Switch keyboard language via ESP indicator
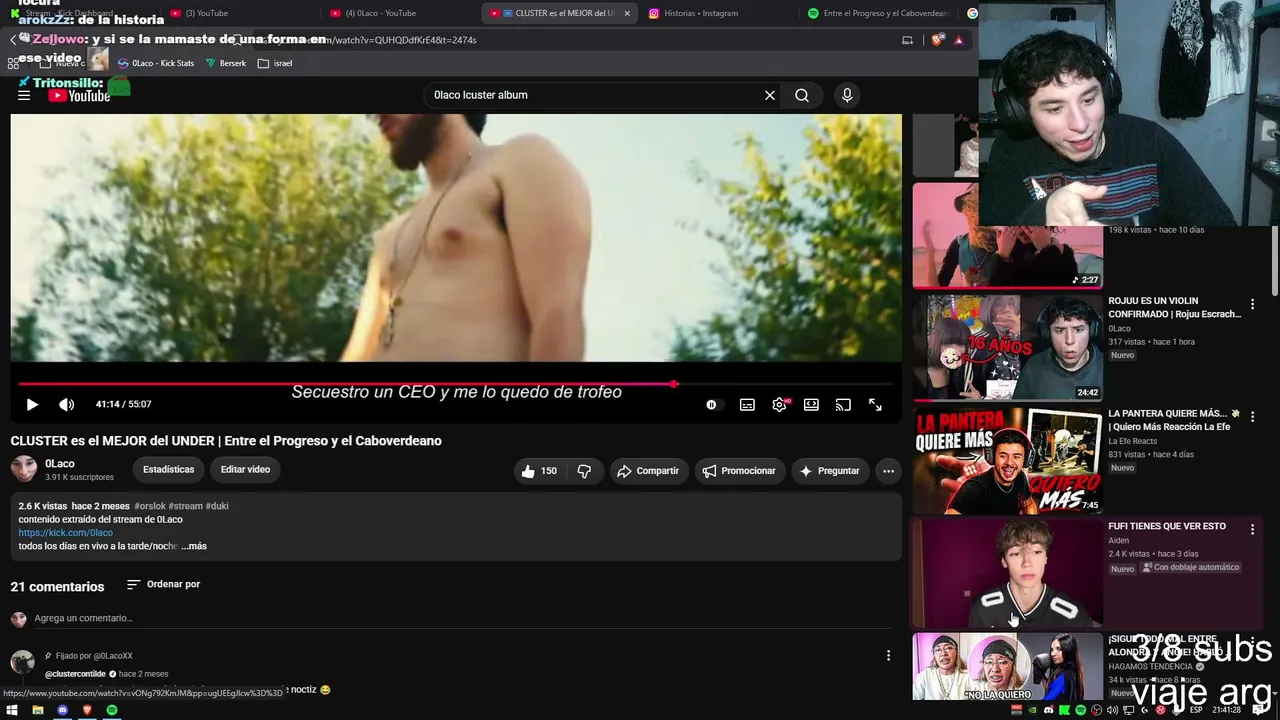This screenshot has width=1280, height=720. 1196,710
